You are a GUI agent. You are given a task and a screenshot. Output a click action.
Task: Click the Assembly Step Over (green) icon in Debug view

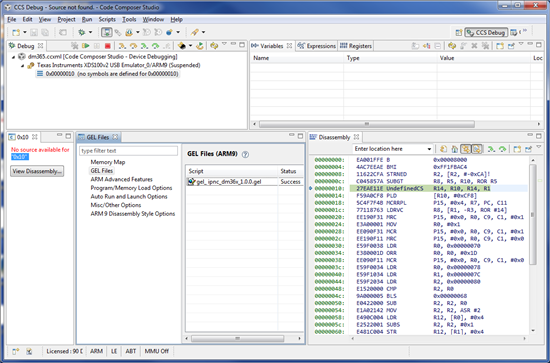155,46
